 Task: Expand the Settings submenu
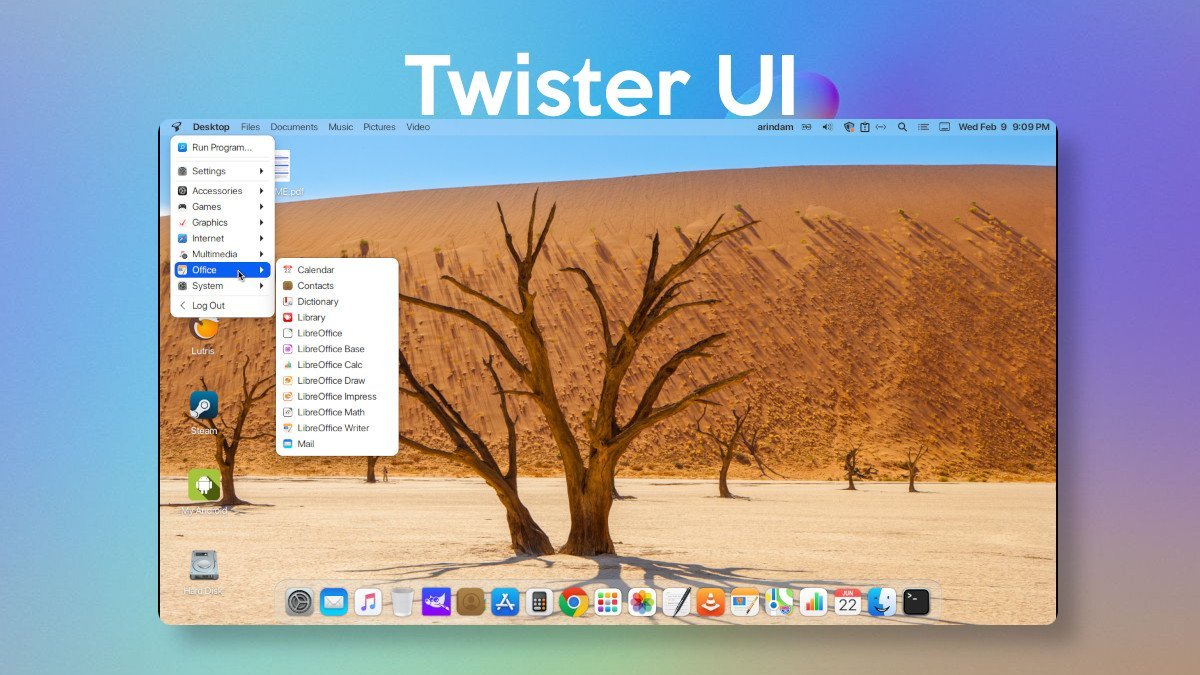tap(222, 171)
